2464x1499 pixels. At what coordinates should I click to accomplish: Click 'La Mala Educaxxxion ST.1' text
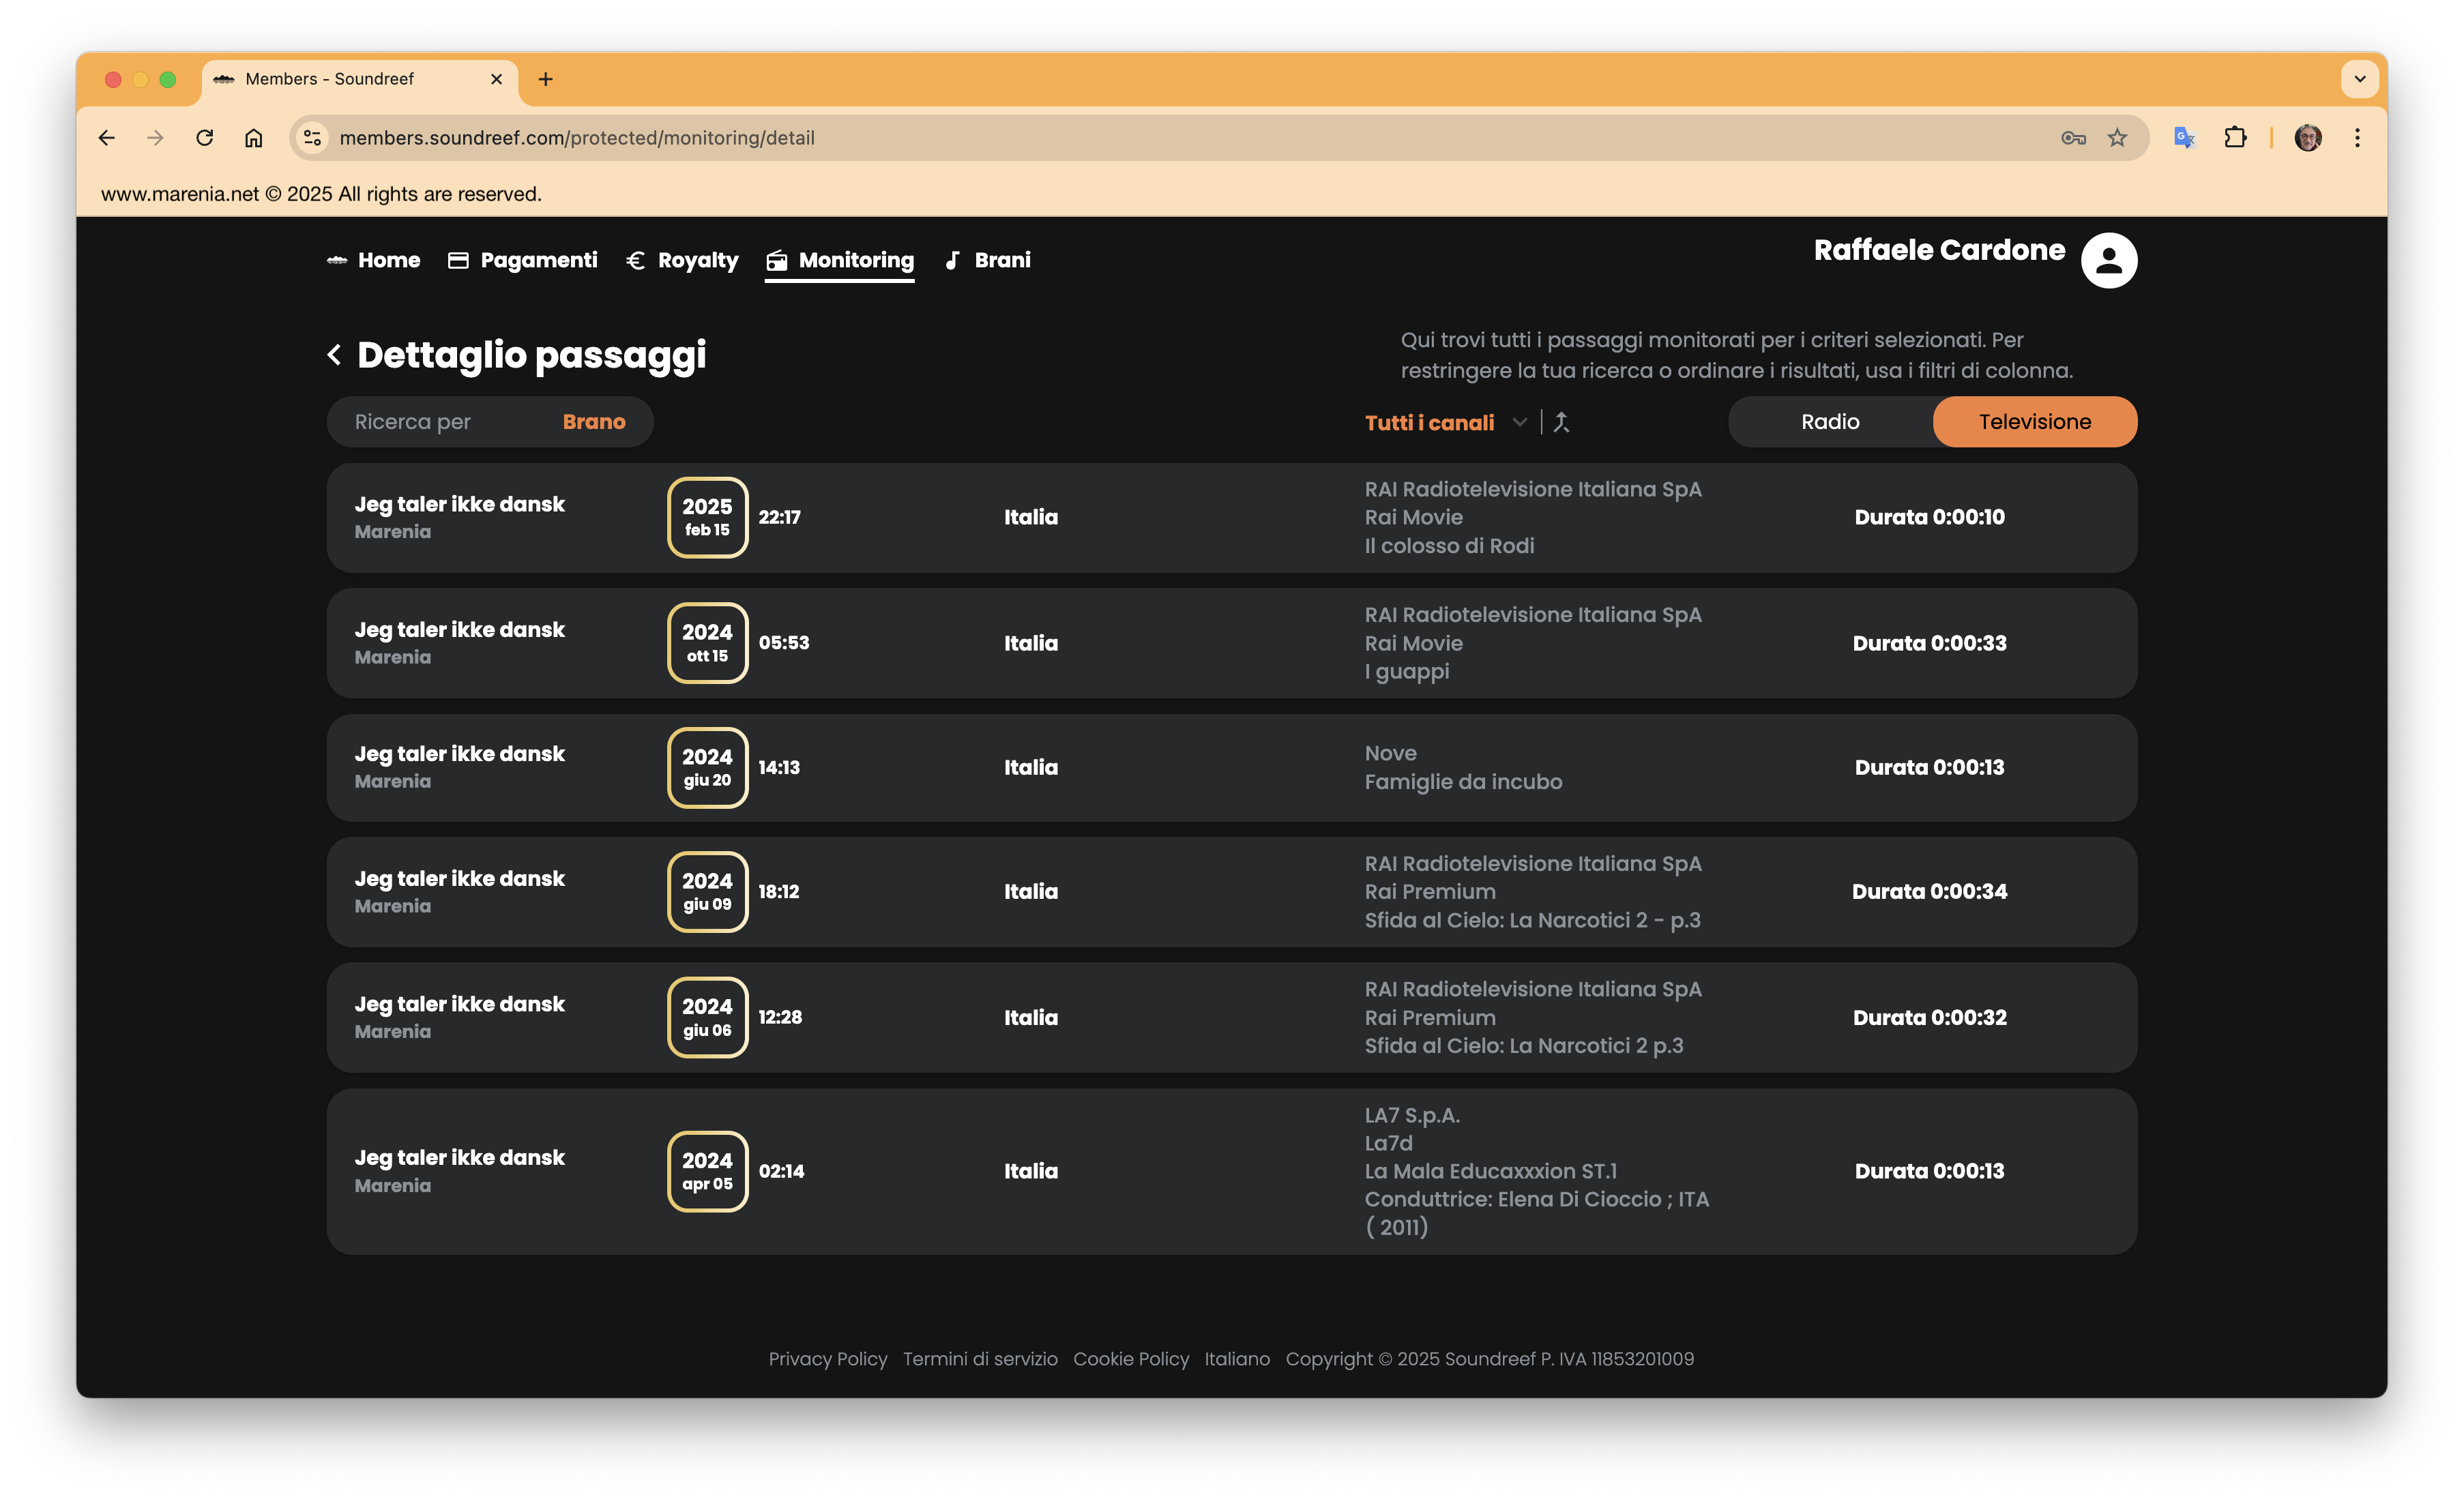pos(1491,1171)
